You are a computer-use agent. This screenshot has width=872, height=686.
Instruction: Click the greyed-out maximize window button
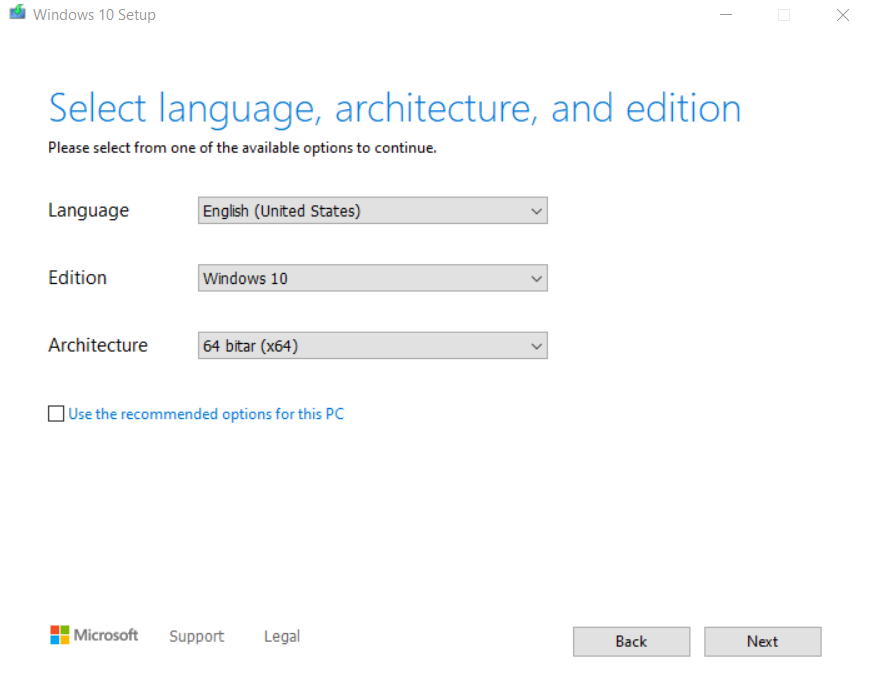pyautogui.click(x=784, y=15)
